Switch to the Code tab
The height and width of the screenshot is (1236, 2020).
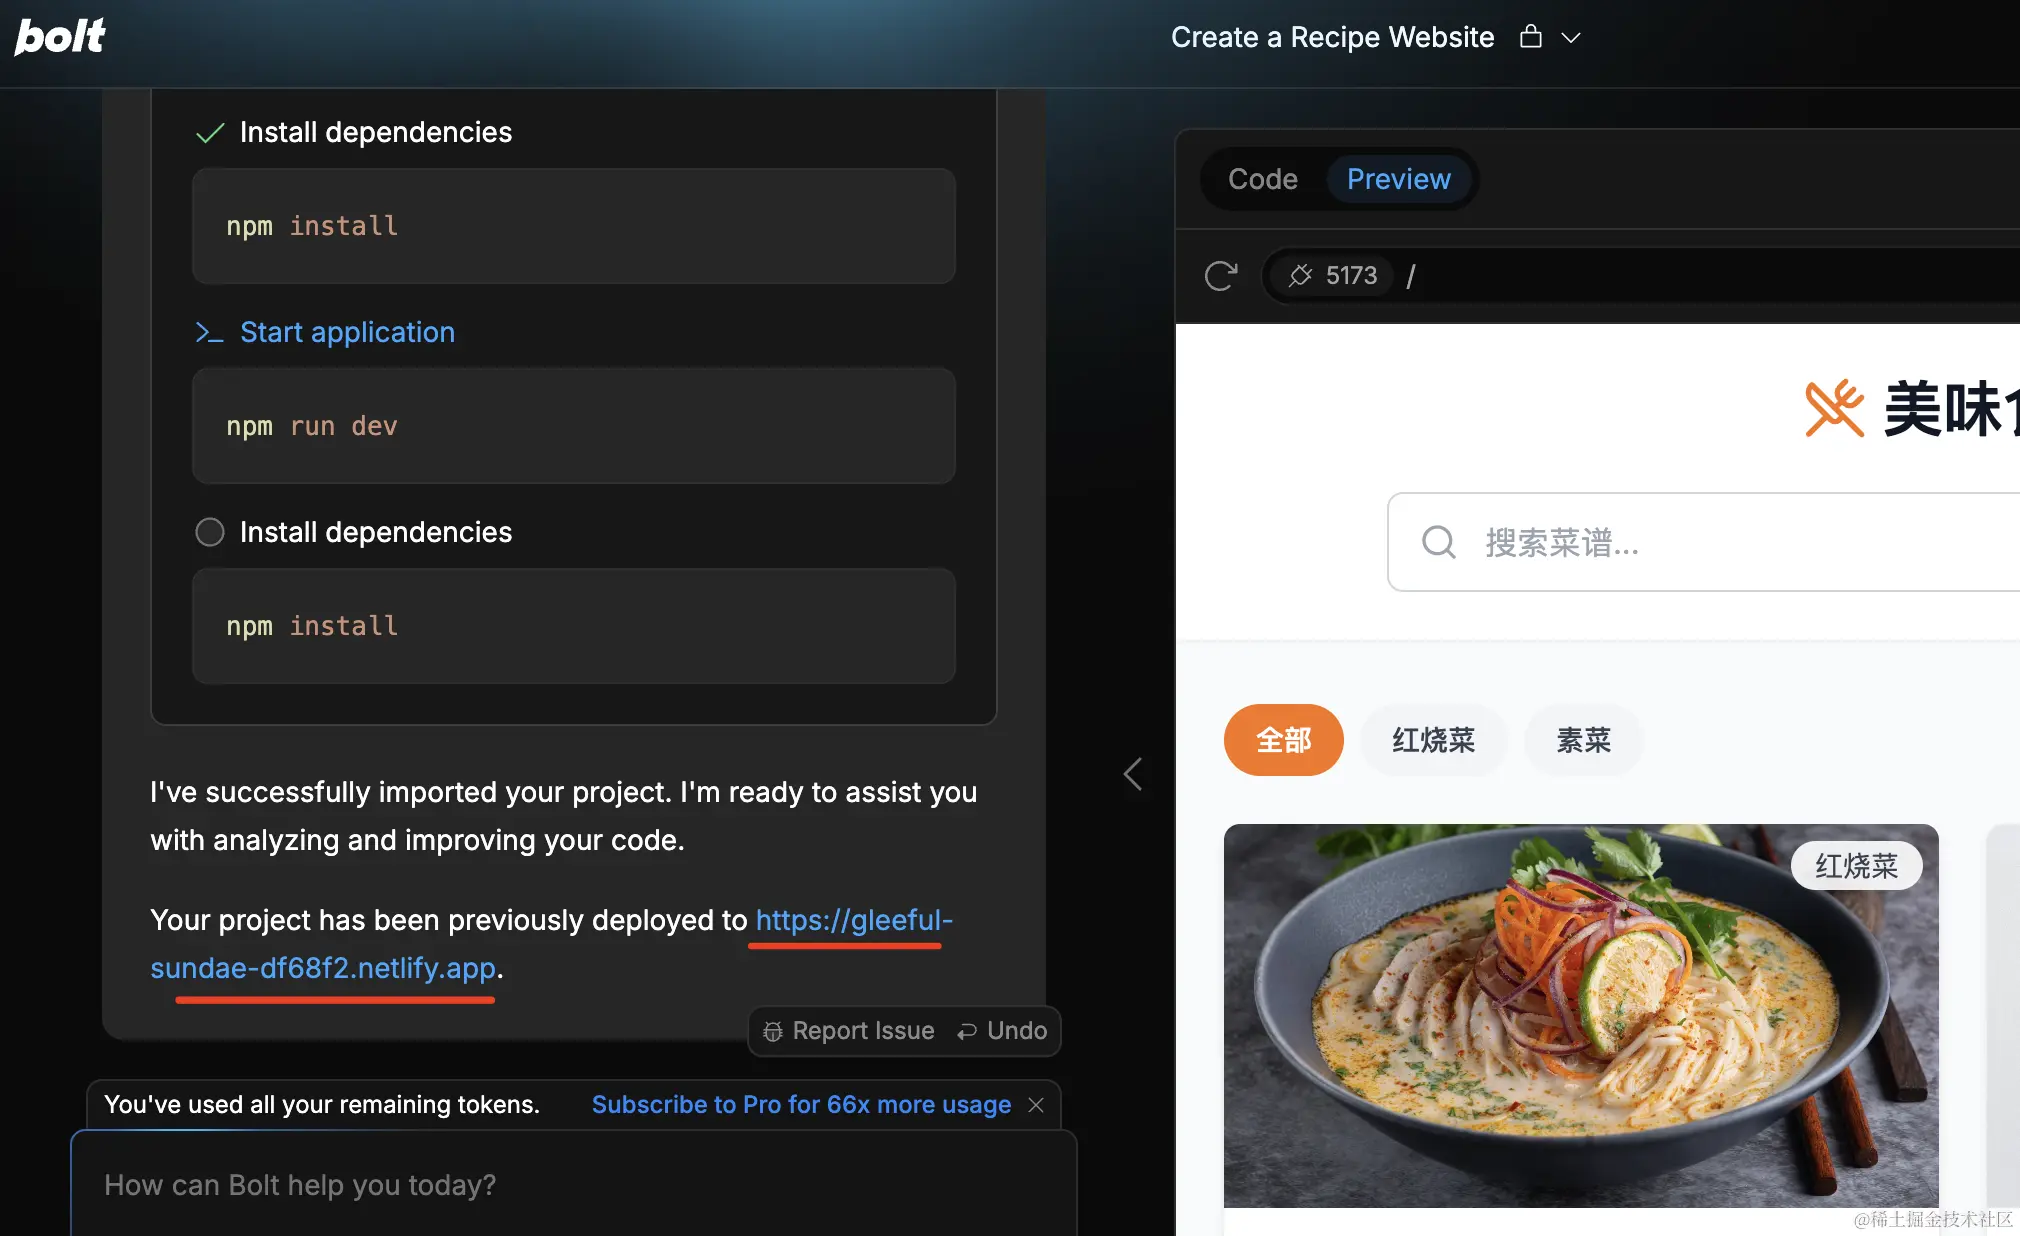pos(1263,179)
